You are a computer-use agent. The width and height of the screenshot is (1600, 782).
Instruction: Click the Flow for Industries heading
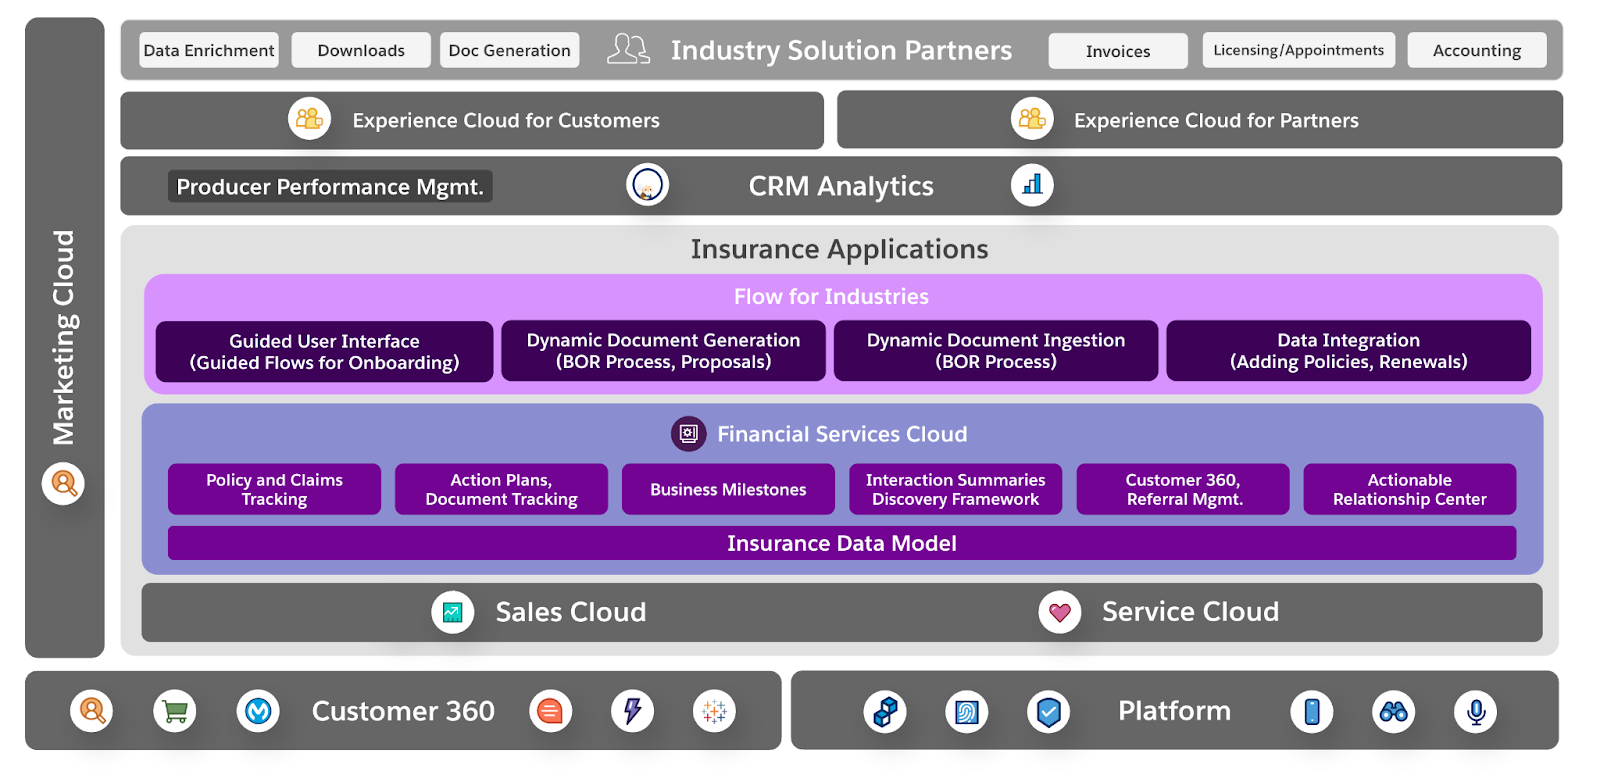coord(831,296)
